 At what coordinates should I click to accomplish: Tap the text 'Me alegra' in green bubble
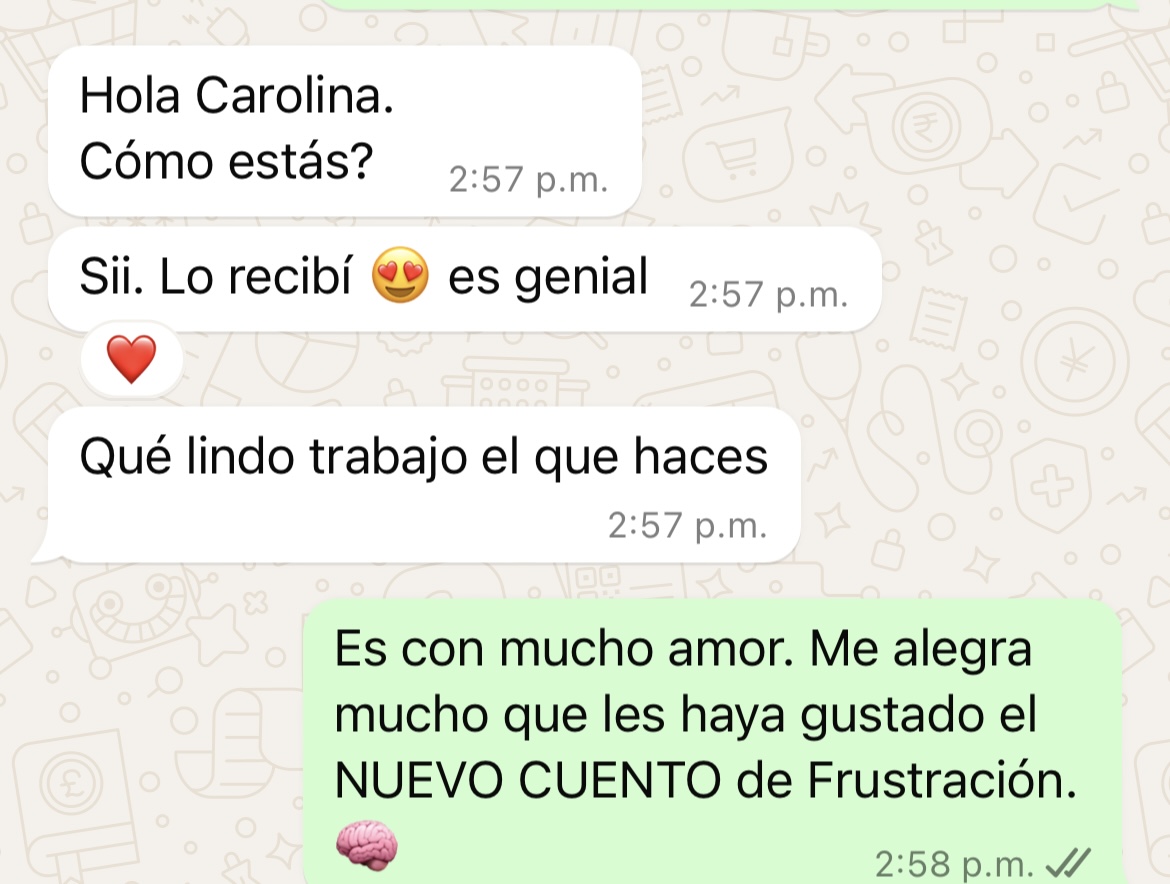pyautogui.click(x=921, y=649)
